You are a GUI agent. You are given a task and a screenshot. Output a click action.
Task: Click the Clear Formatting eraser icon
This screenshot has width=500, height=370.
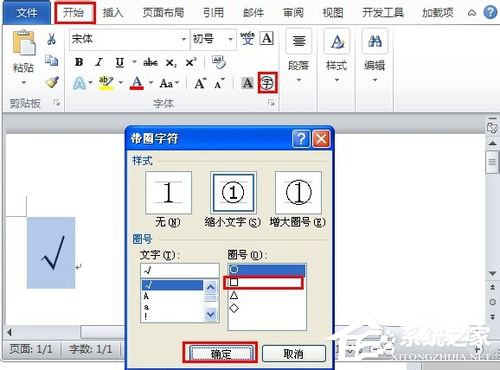coord(219,62)
